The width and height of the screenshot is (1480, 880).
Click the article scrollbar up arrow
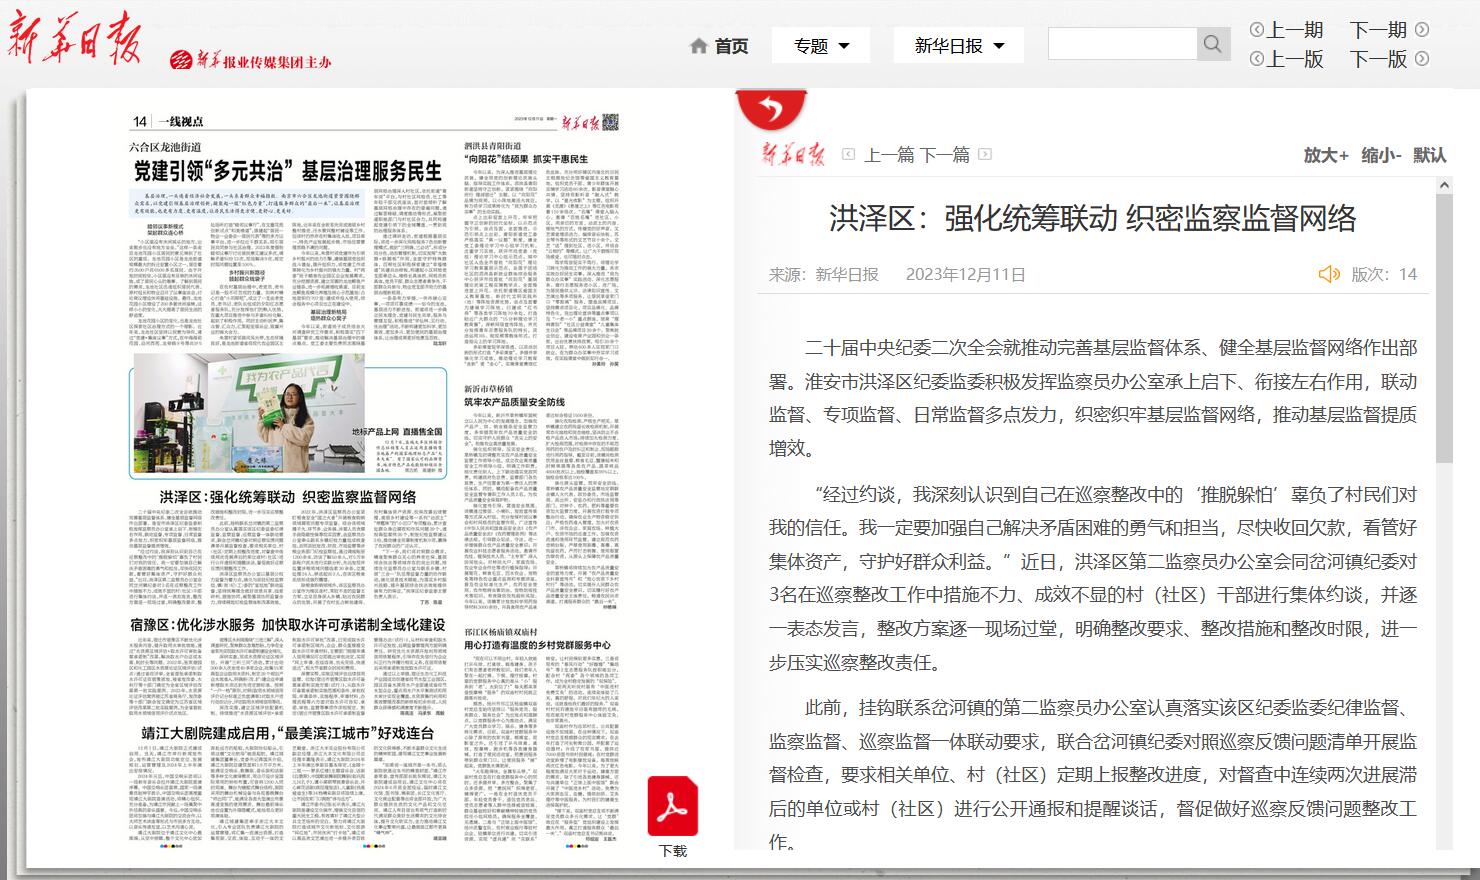click(x=1443, y=185)
